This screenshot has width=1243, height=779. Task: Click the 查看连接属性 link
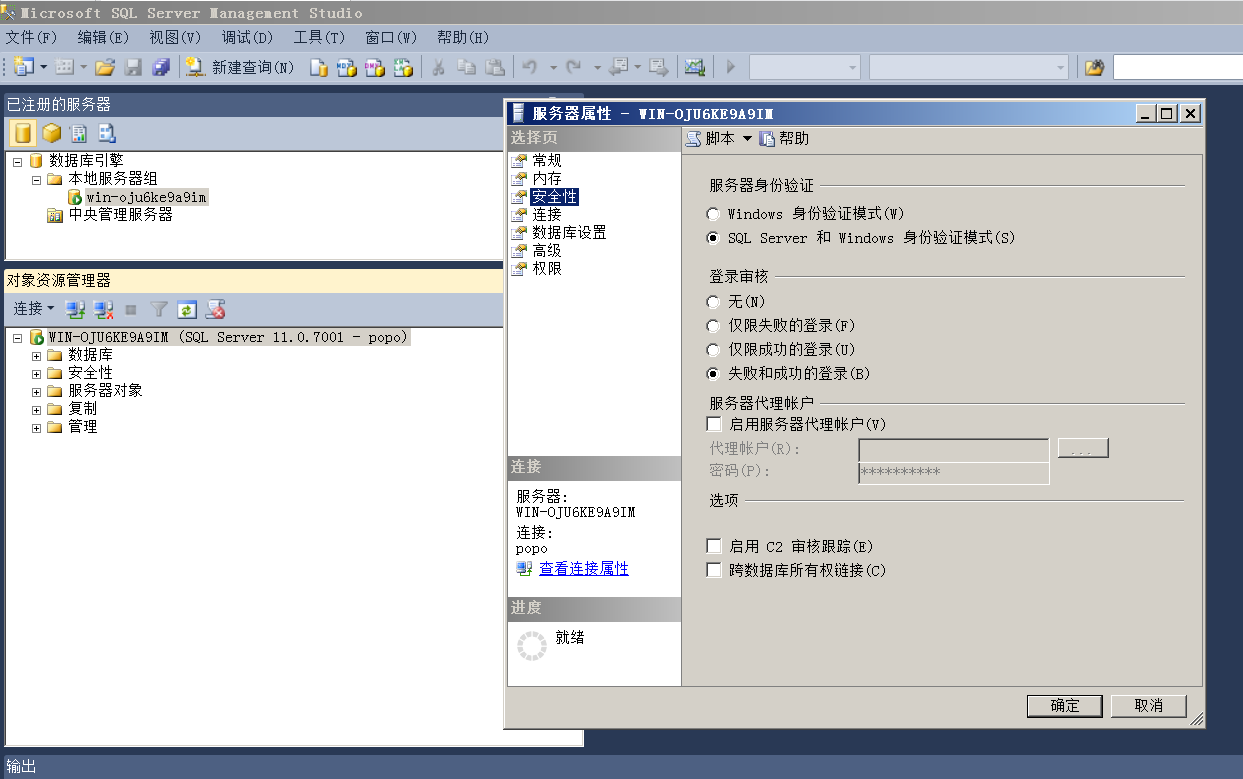(x=584, y=569)
